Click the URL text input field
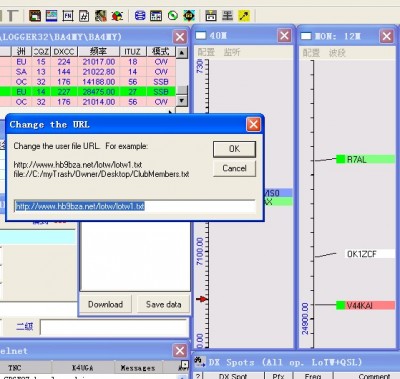Image resolution: width=400 pixels, height=379 pixels. (x=135, y=206)
